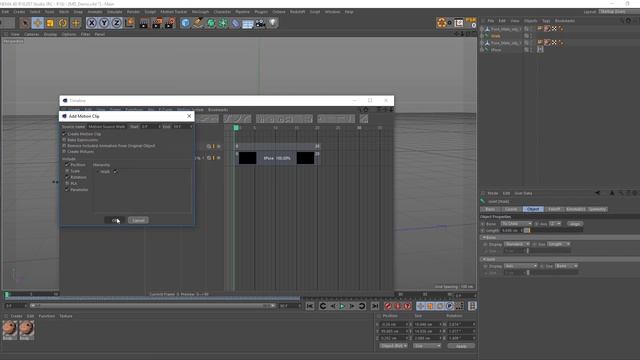Toggle position keyframe recording icon
Viewport: 640px width, 360px height.
[420, 306]
